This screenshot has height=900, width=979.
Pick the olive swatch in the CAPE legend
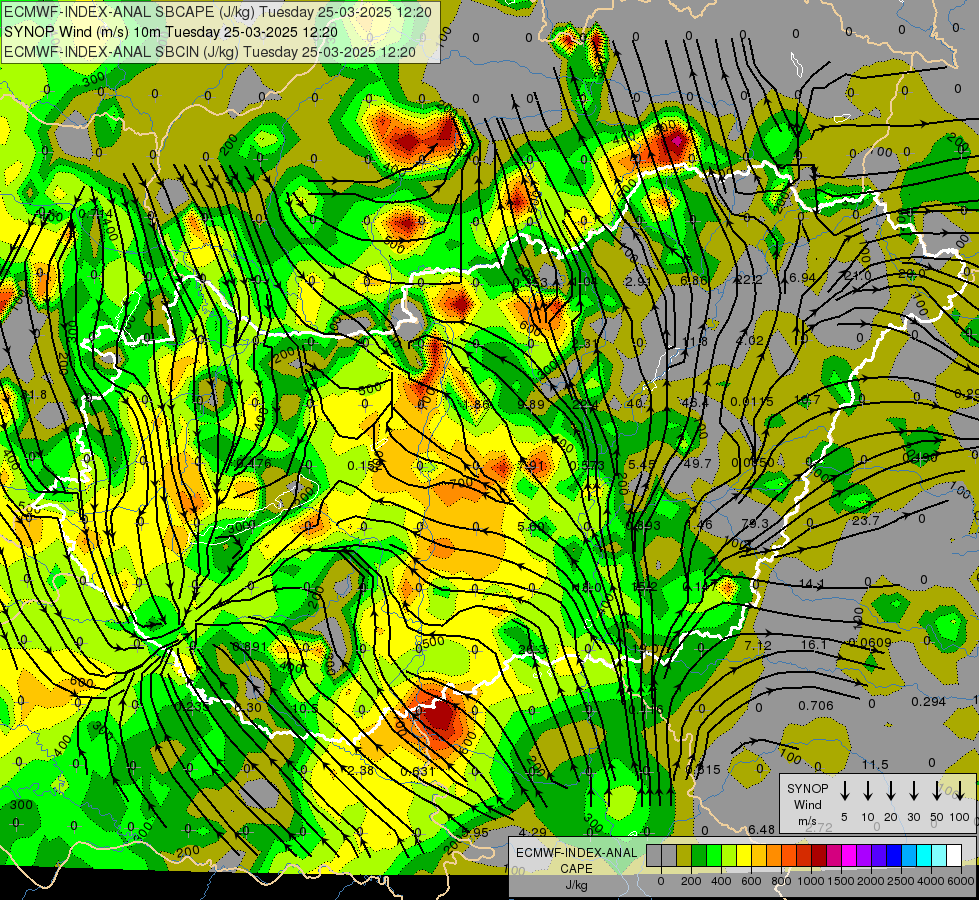pyautogui.click(x=684, y=855)
